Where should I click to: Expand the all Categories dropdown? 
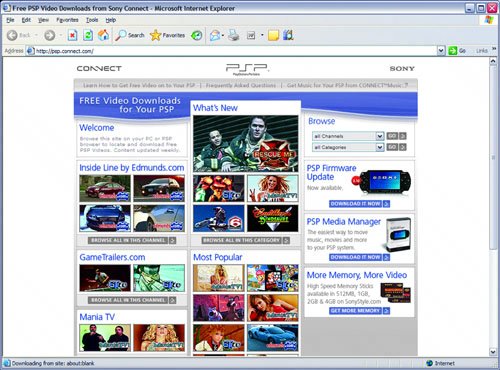[x=379, y=147]
